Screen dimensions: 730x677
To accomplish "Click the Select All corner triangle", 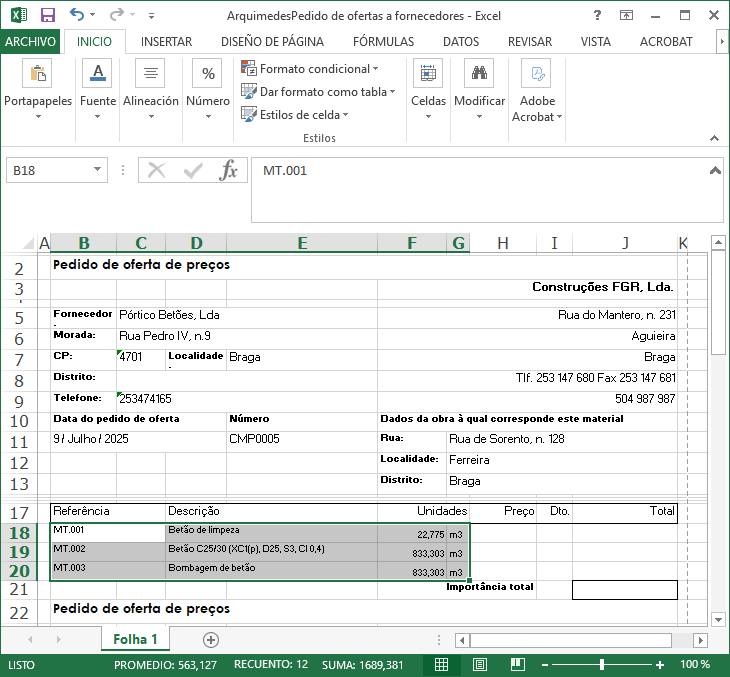I will pyautogui.click(x=28, y=243).
